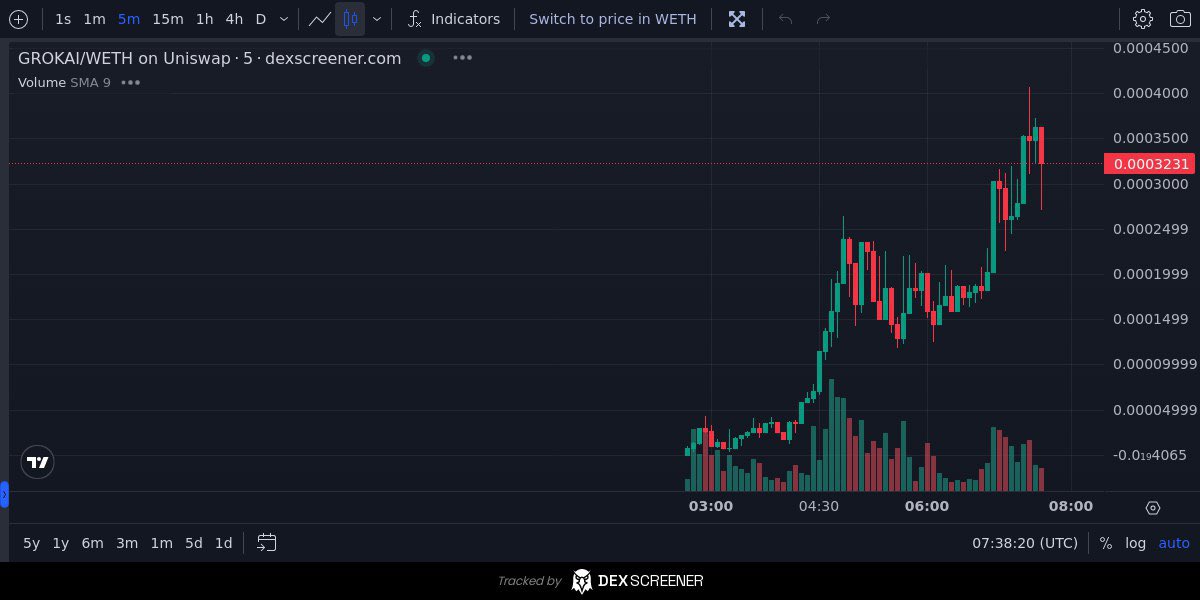Click 0.0004000 price axis label

pyautogui.click(x=1151, y=93)
